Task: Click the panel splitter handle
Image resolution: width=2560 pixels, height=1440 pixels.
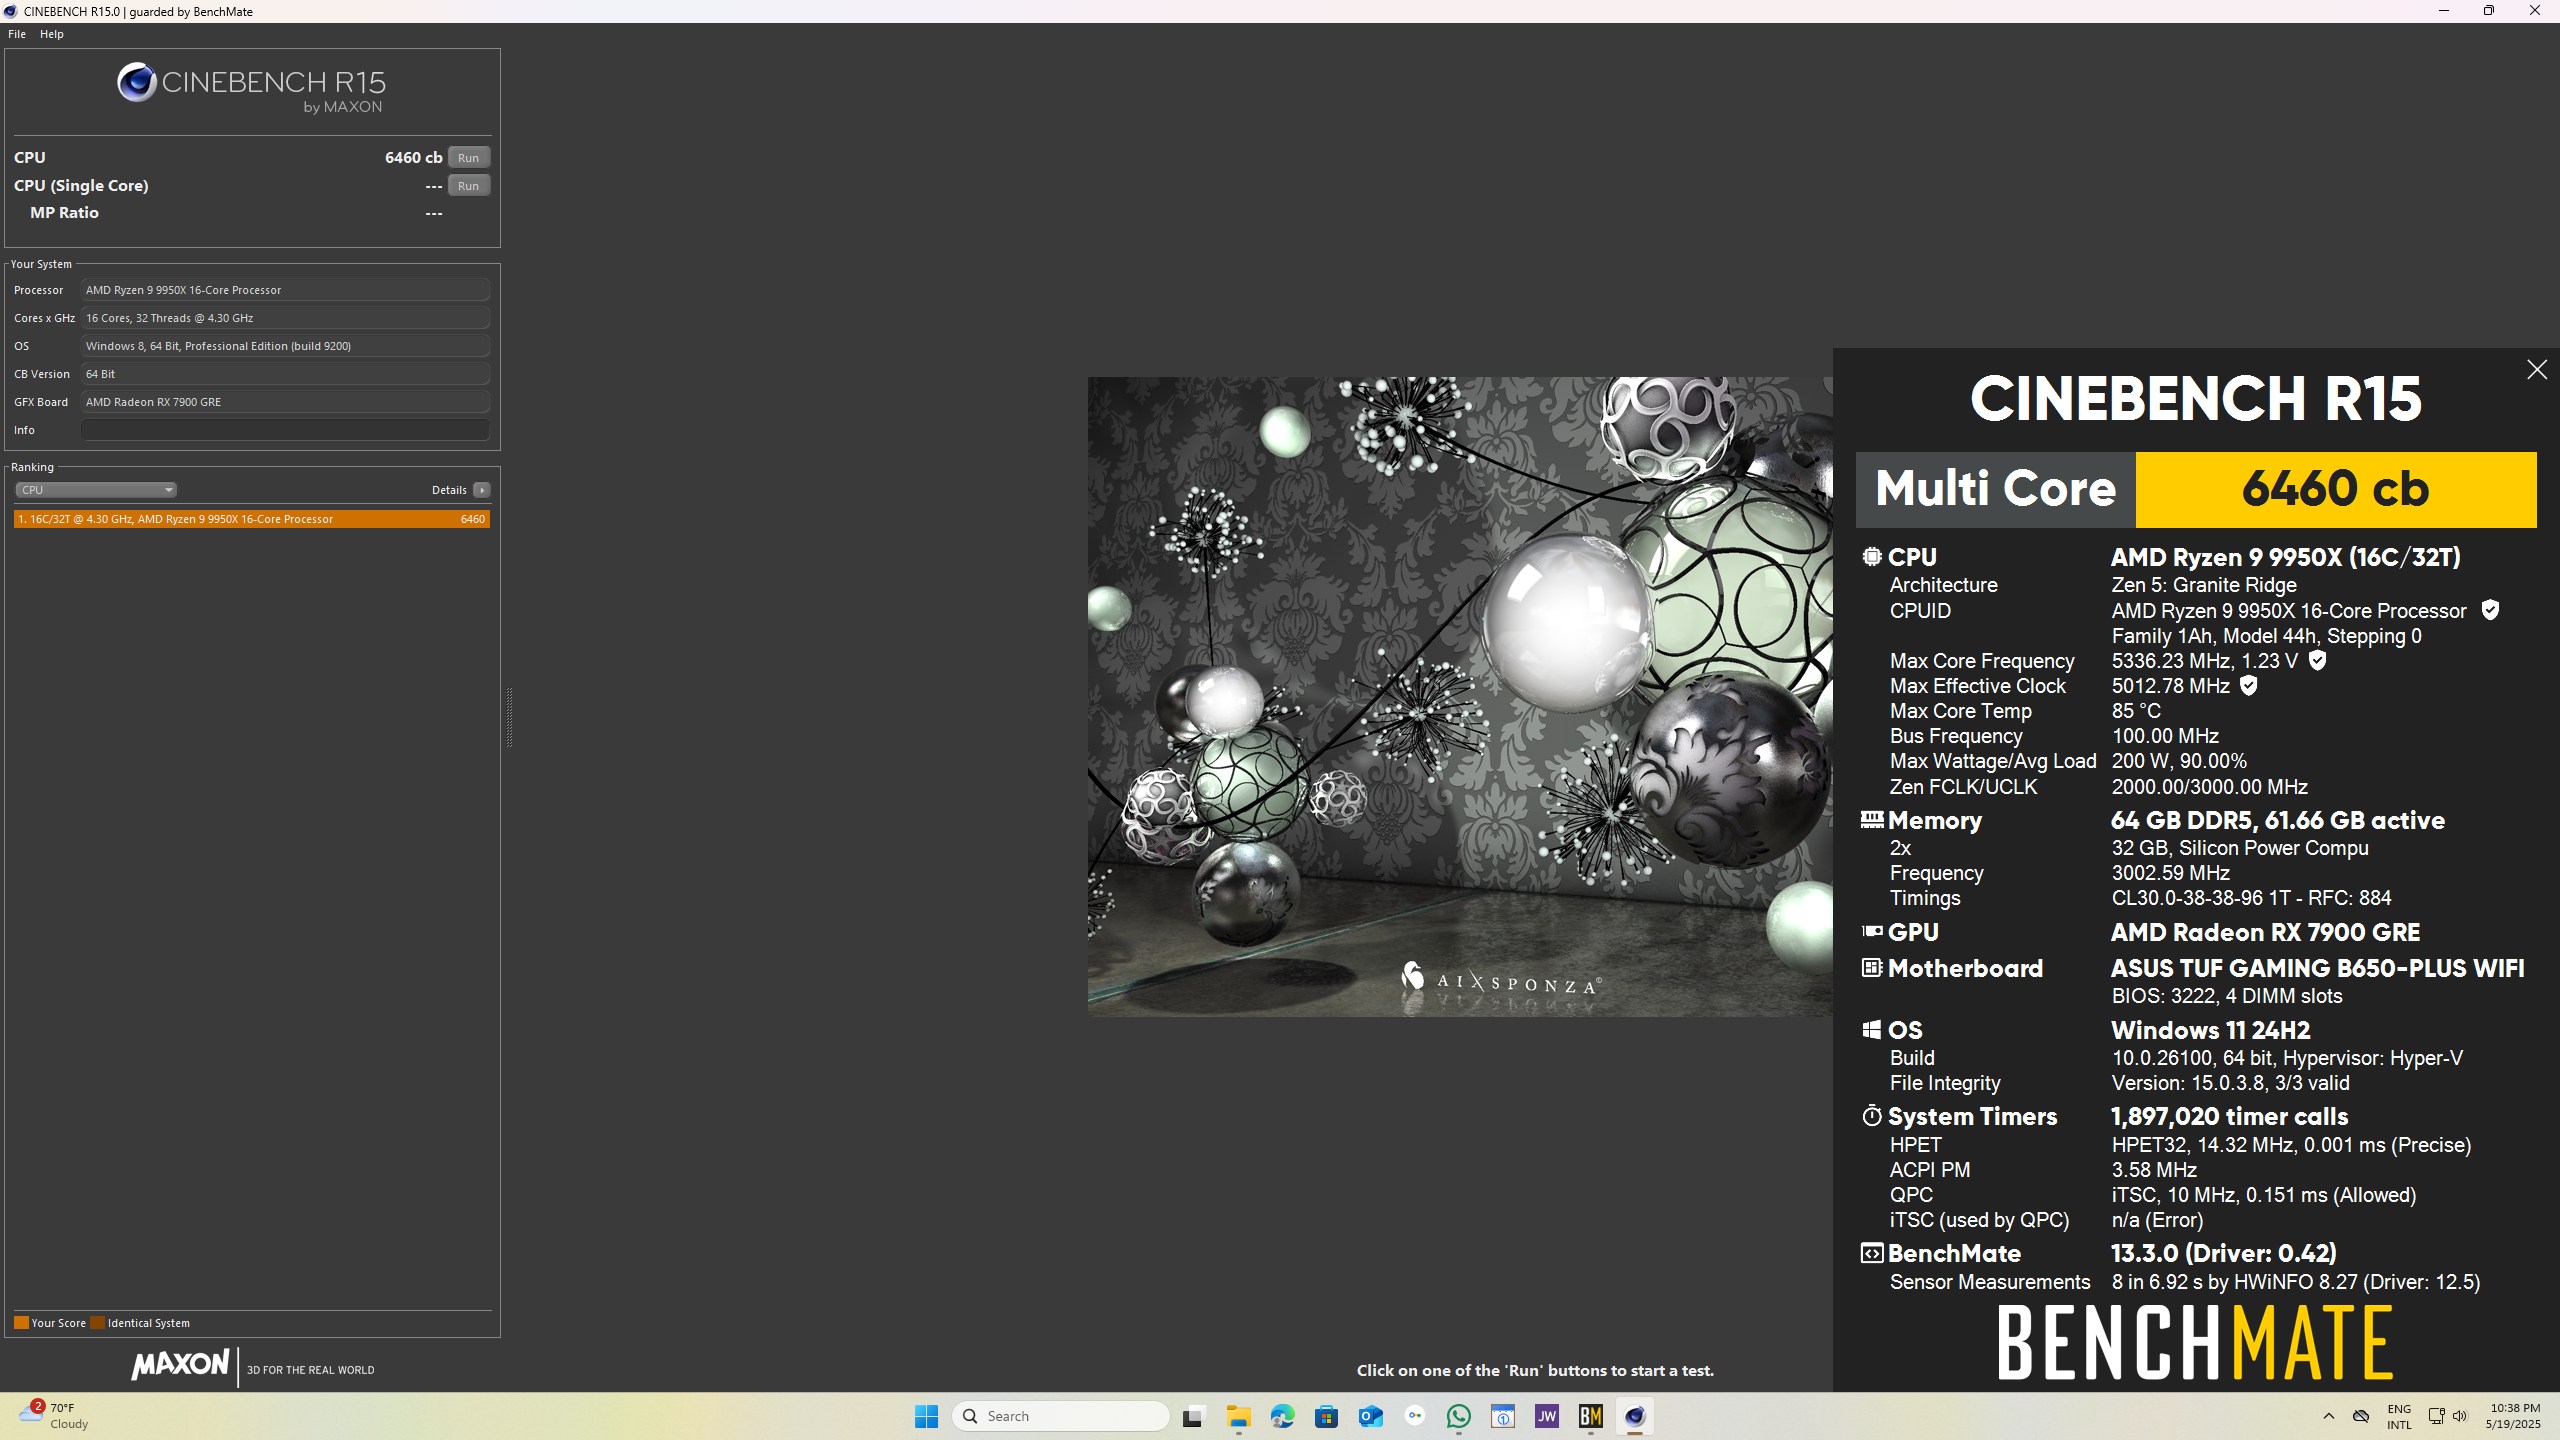Action: click(509, 717)
